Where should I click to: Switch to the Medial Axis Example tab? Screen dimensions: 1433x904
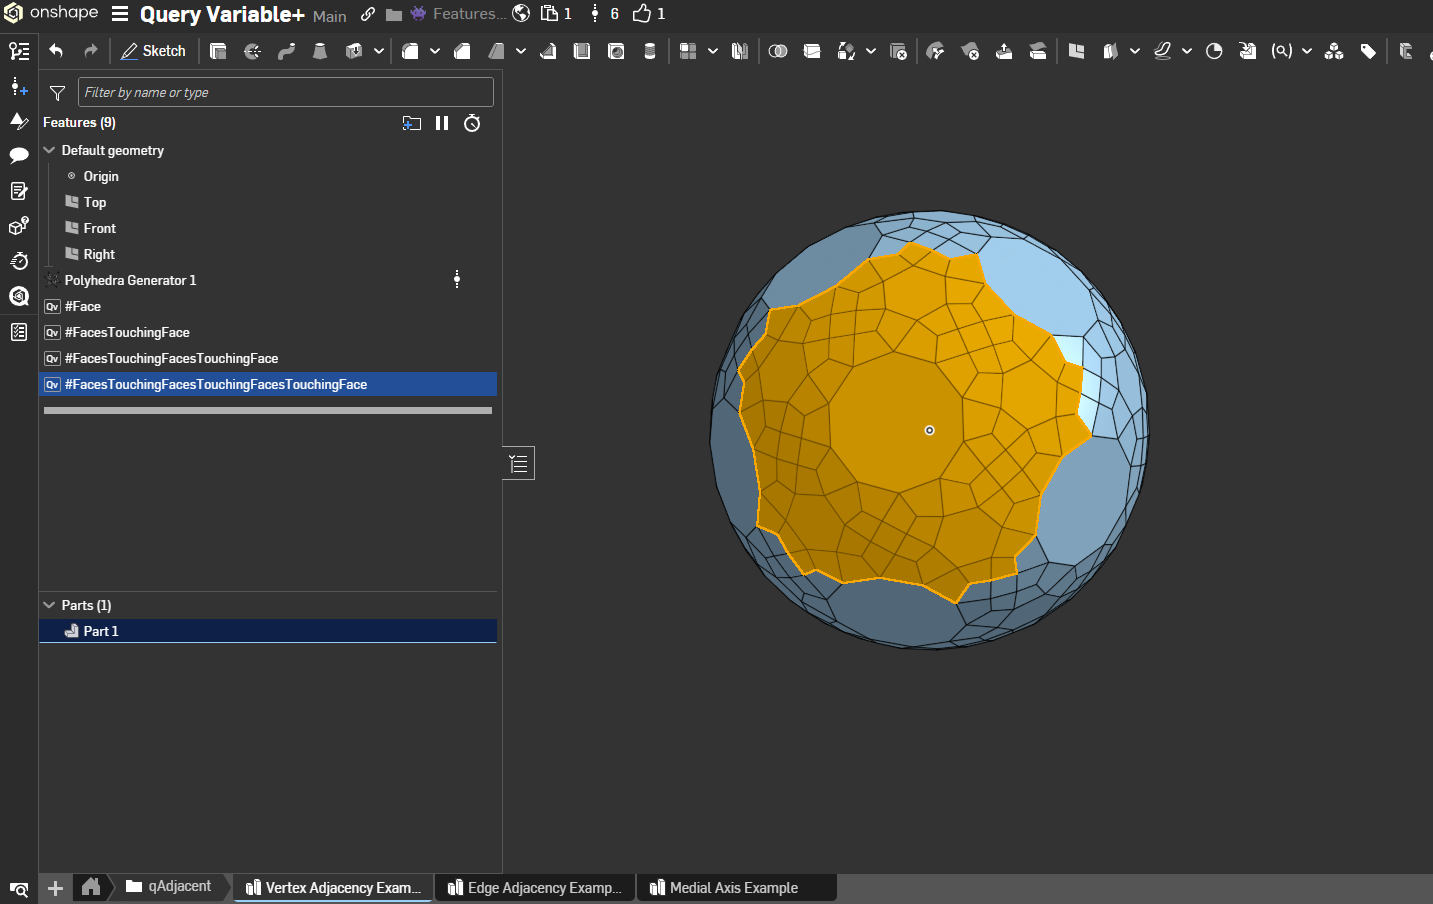(x=734, y=888)
